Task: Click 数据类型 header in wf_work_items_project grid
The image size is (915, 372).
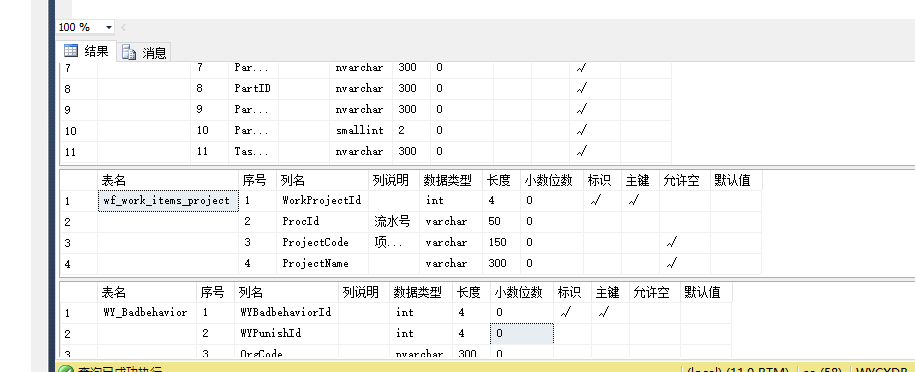Action: (451, 180)
